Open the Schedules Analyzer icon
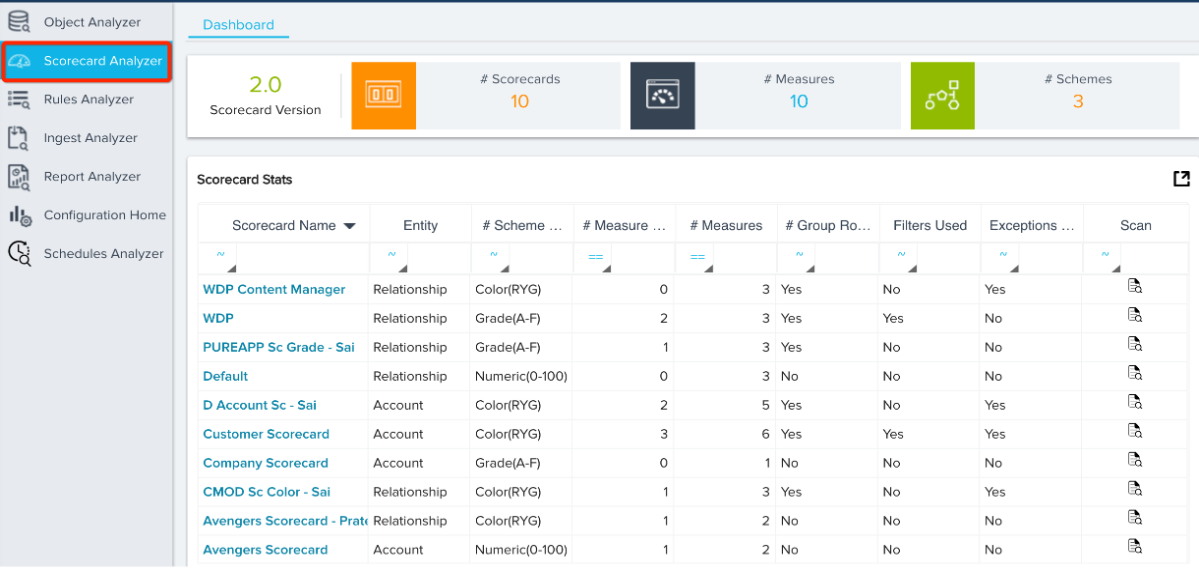The width and height of the screenshot is (1199, 570). click(x=19, y=253)
